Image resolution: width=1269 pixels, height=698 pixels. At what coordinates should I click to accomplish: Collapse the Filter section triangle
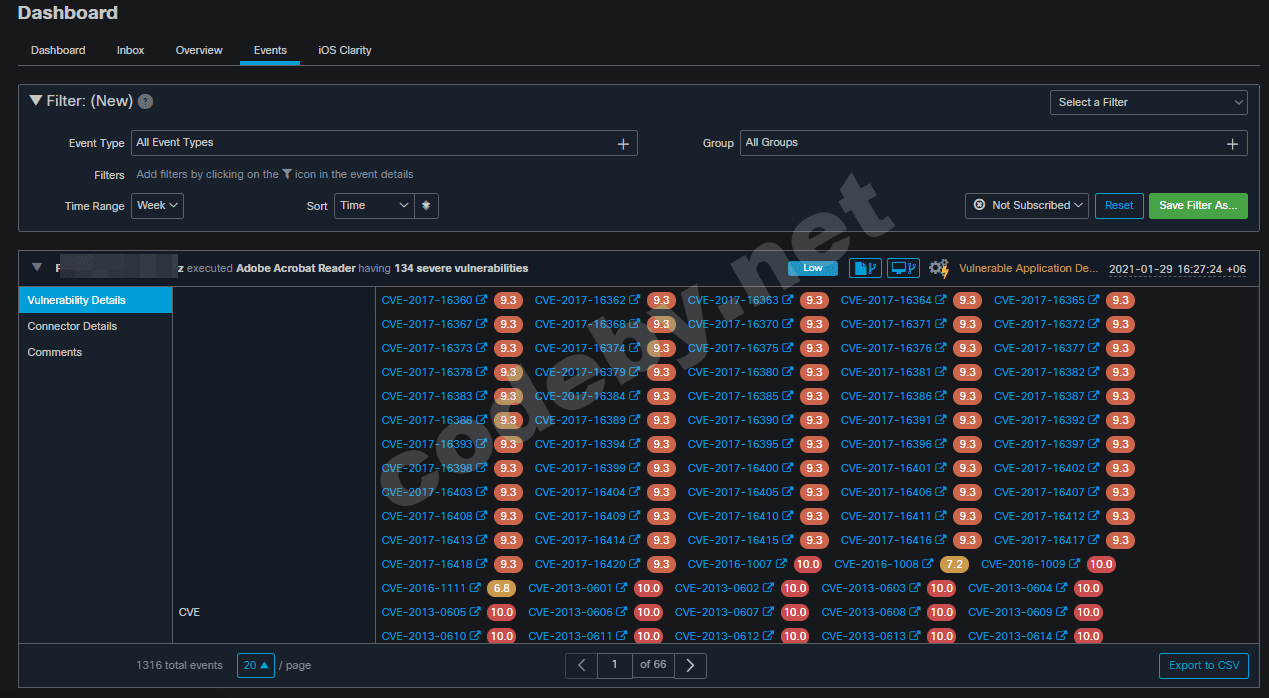tap(36, 100)
